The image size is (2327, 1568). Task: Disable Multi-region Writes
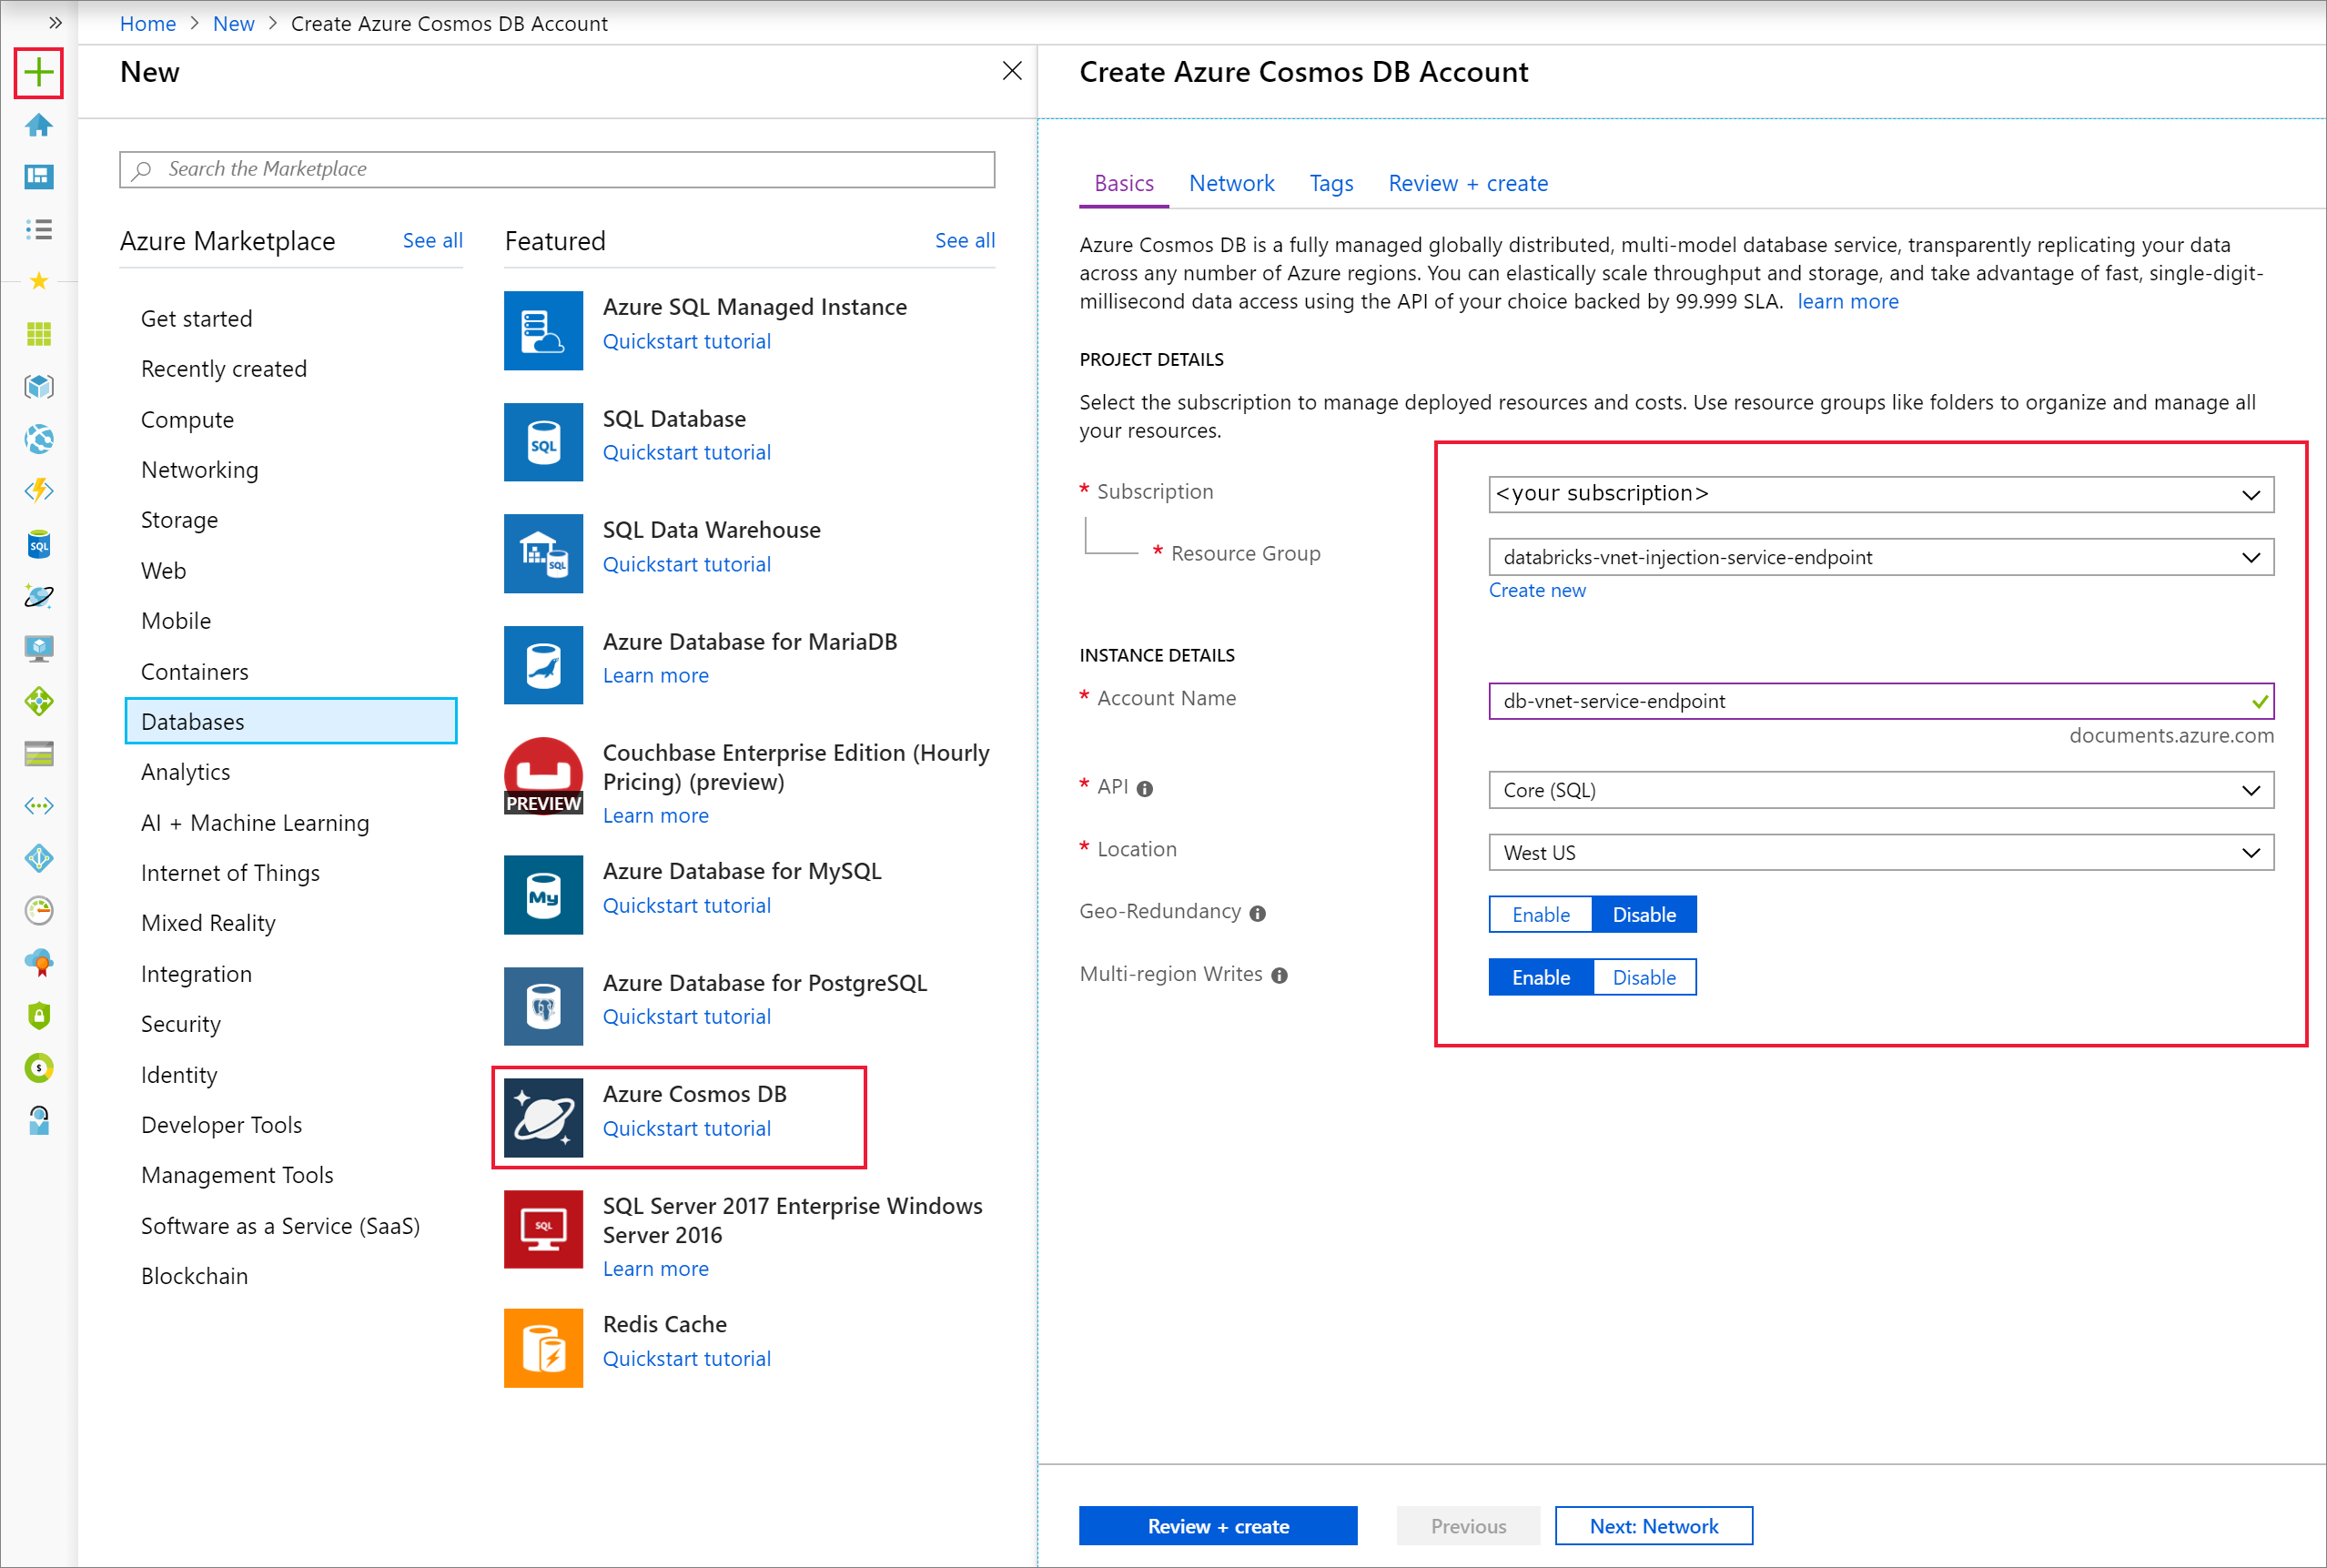point(1643,977)
